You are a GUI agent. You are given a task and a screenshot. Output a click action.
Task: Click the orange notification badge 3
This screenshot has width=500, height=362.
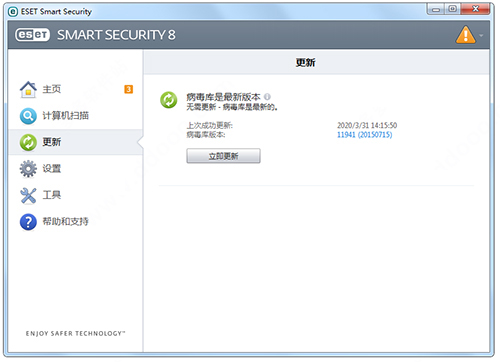tap(129, 89)
